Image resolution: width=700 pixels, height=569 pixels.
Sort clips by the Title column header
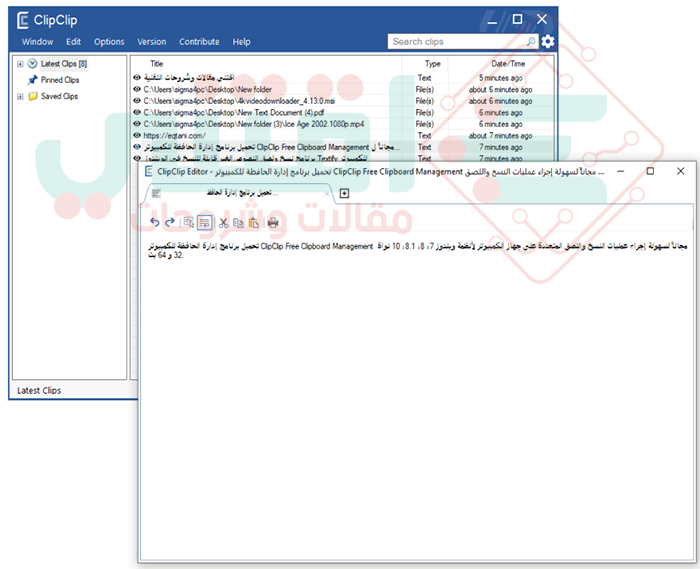(156, 64)
